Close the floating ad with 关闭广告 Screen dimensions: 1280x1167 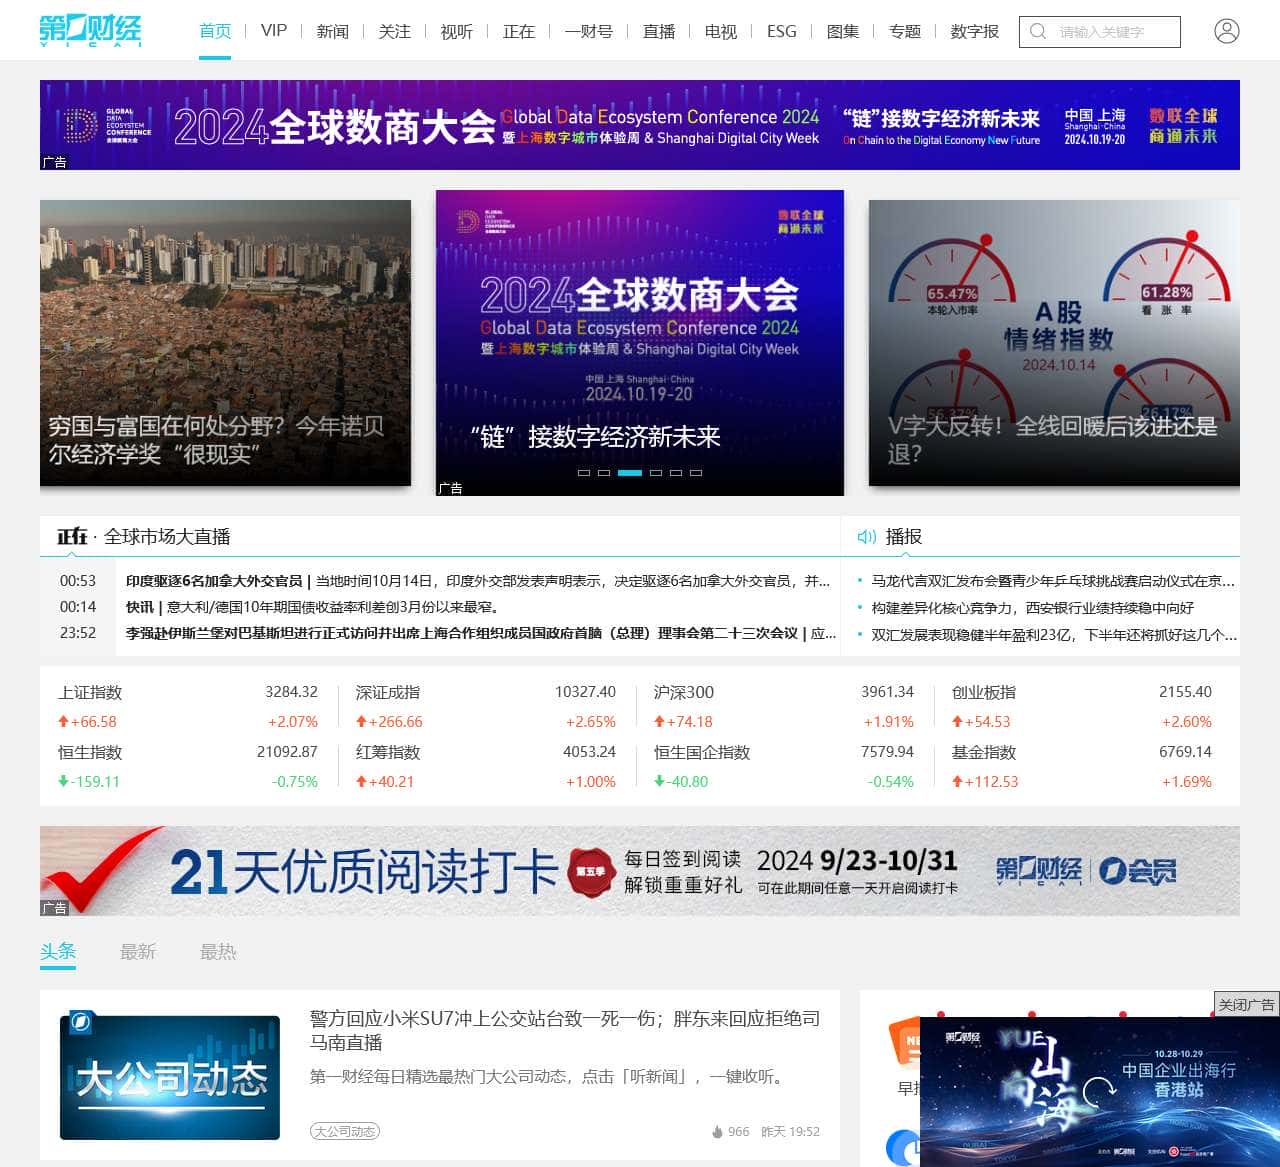1246,1005
